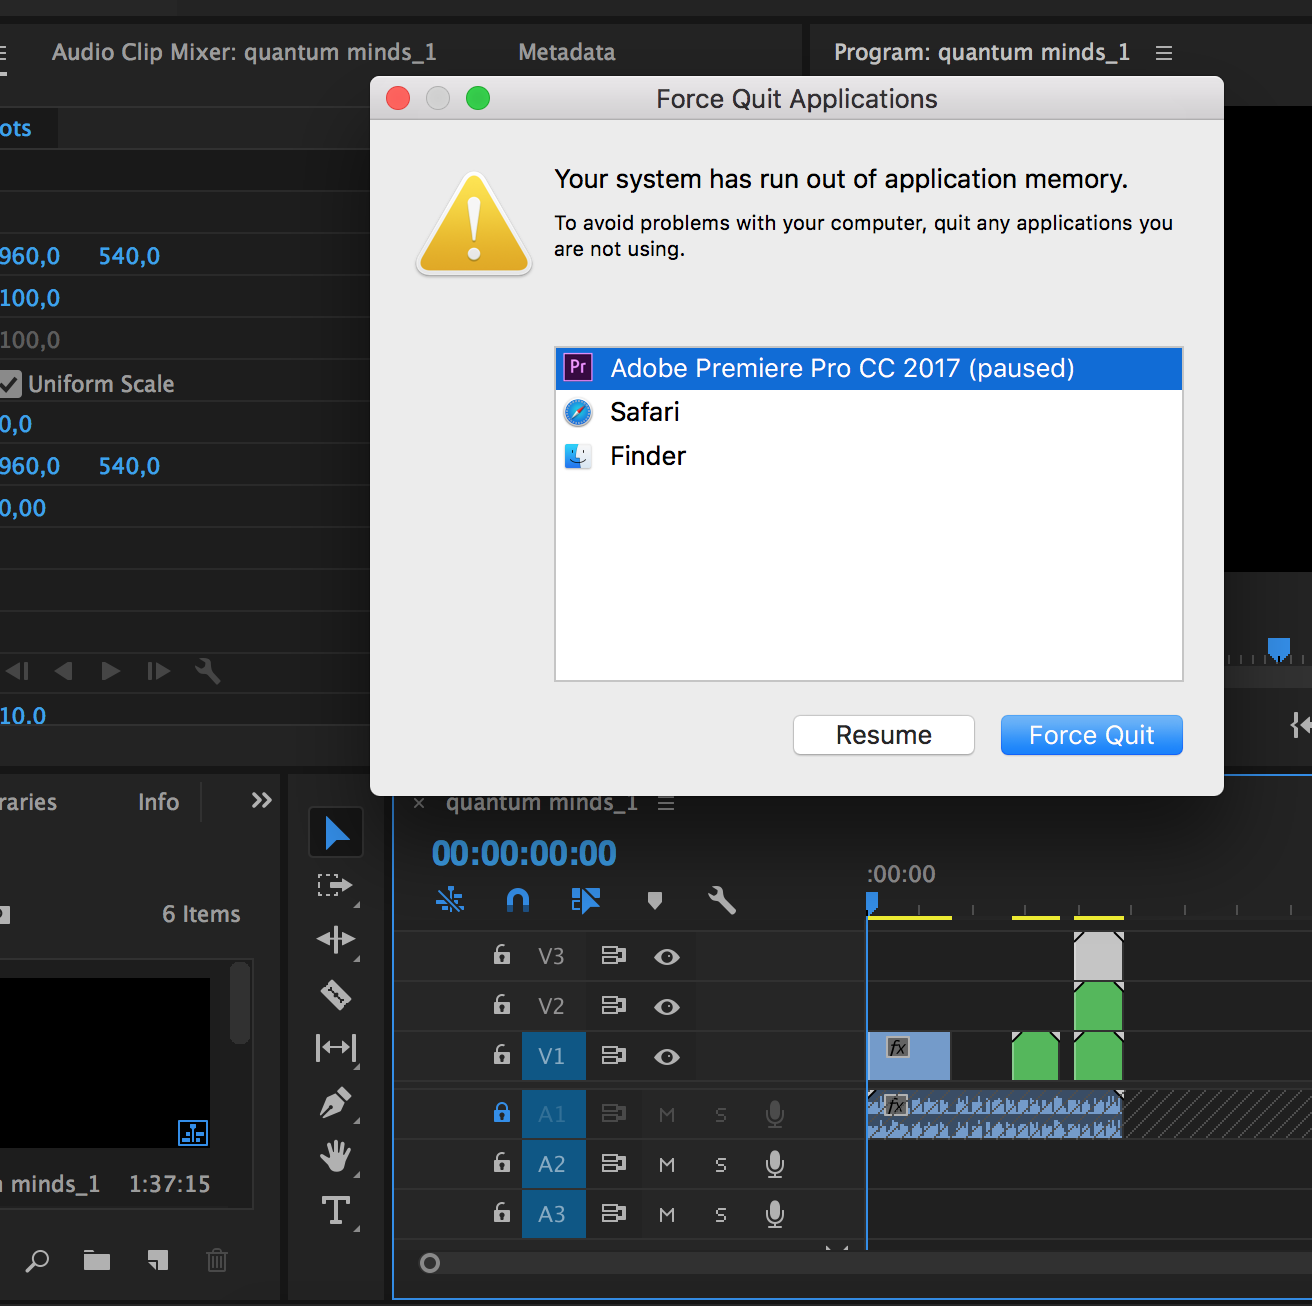Select the Type tool
1312x1306 pixels.
(x=335, y=1211)
